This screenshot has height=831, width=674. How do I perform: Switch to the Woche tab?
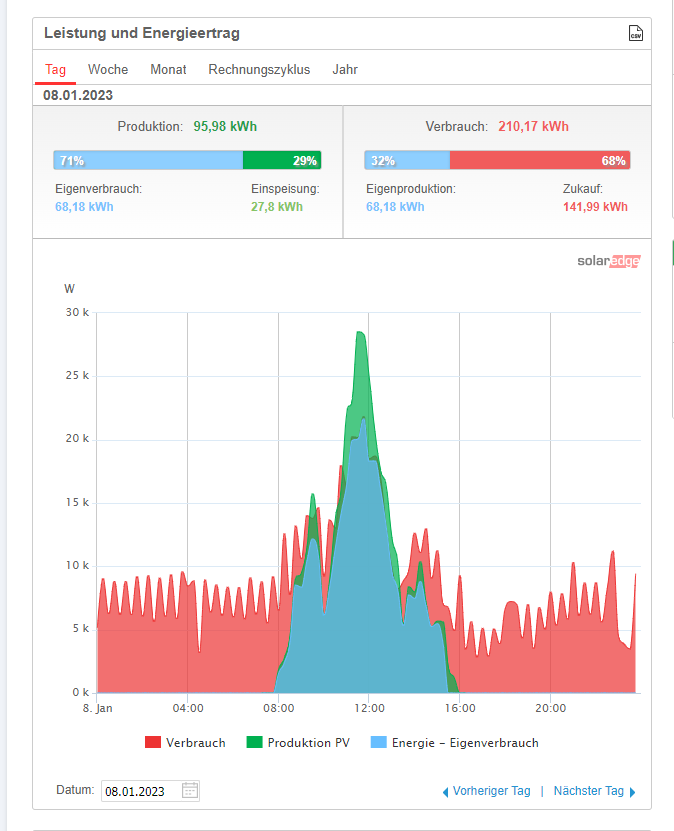(x=108, y=69)
